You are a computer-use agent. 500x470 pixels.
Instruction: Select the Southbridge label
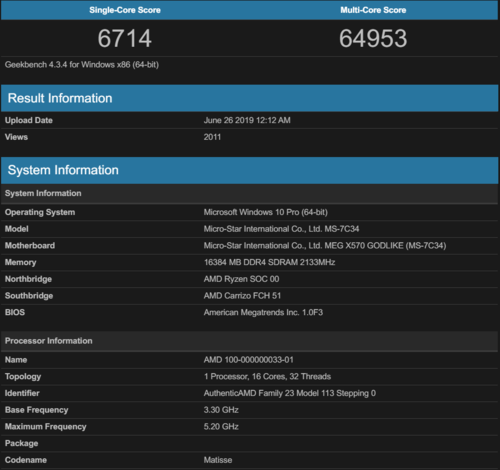click(29, 296)
